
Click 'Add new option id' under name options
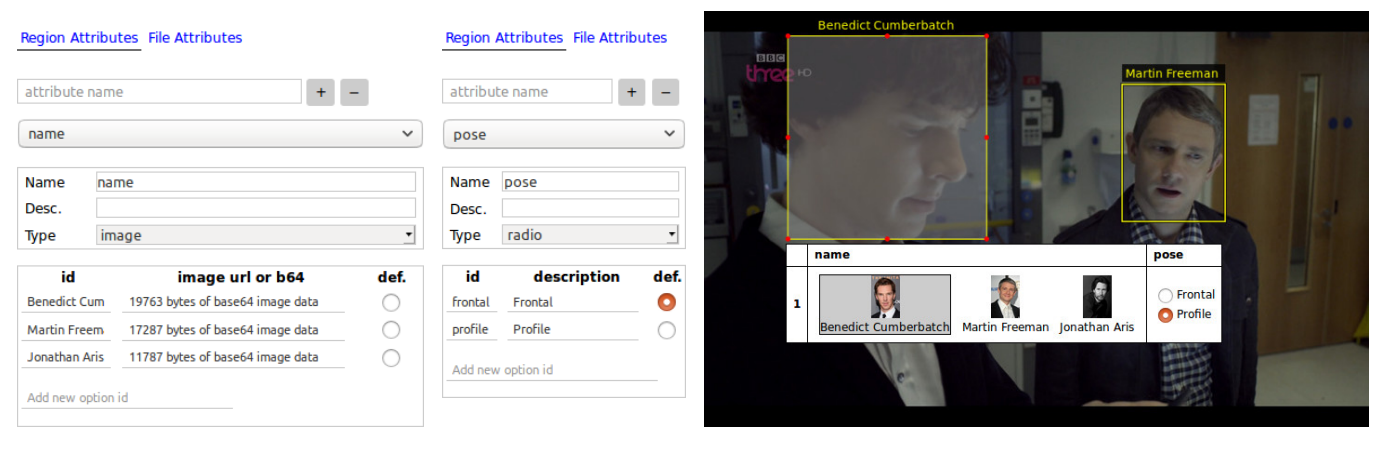[127, 398]
